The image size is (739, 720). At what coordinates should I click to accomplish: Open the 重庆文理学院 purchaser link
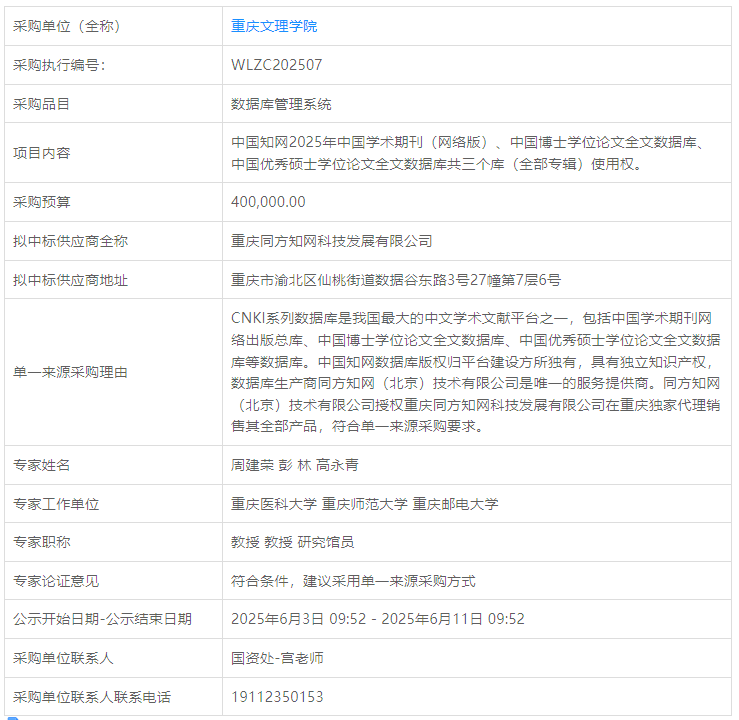(x=274, y=26)
